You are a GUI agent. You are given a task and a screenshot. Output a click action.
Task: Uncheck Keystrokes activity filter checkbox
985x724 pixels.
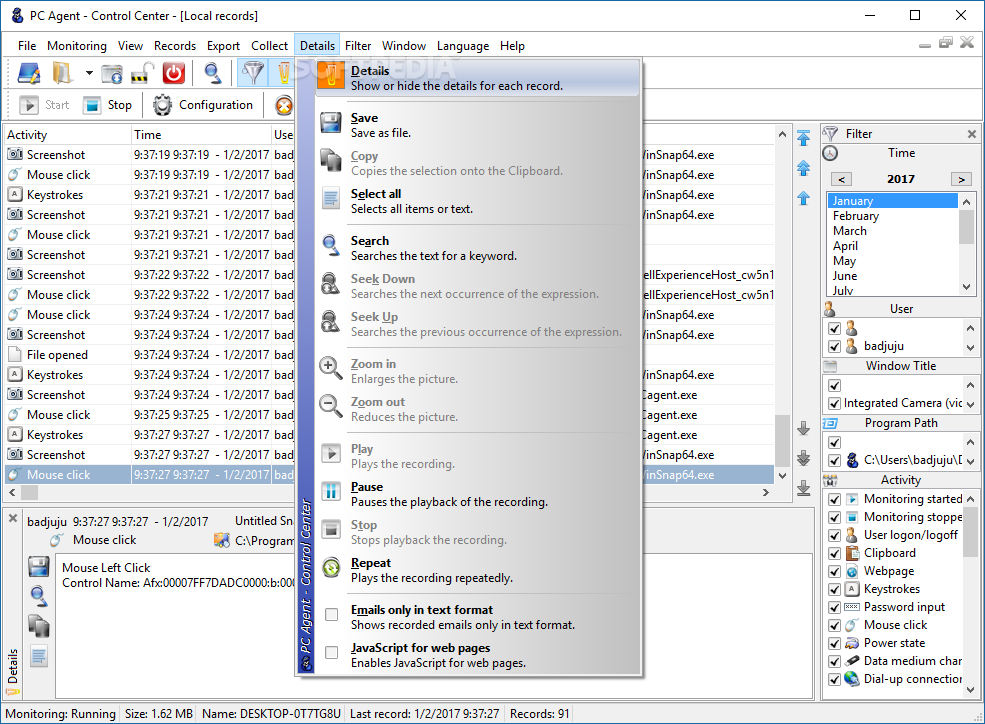click(834, 589)
